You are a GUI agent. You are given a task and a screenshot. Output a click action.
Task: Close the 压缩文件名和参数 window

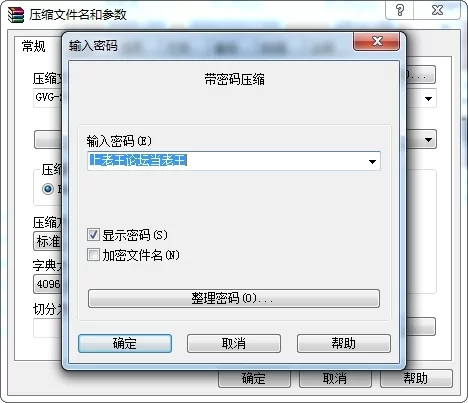pyautogui.click(x=437, y=10)
